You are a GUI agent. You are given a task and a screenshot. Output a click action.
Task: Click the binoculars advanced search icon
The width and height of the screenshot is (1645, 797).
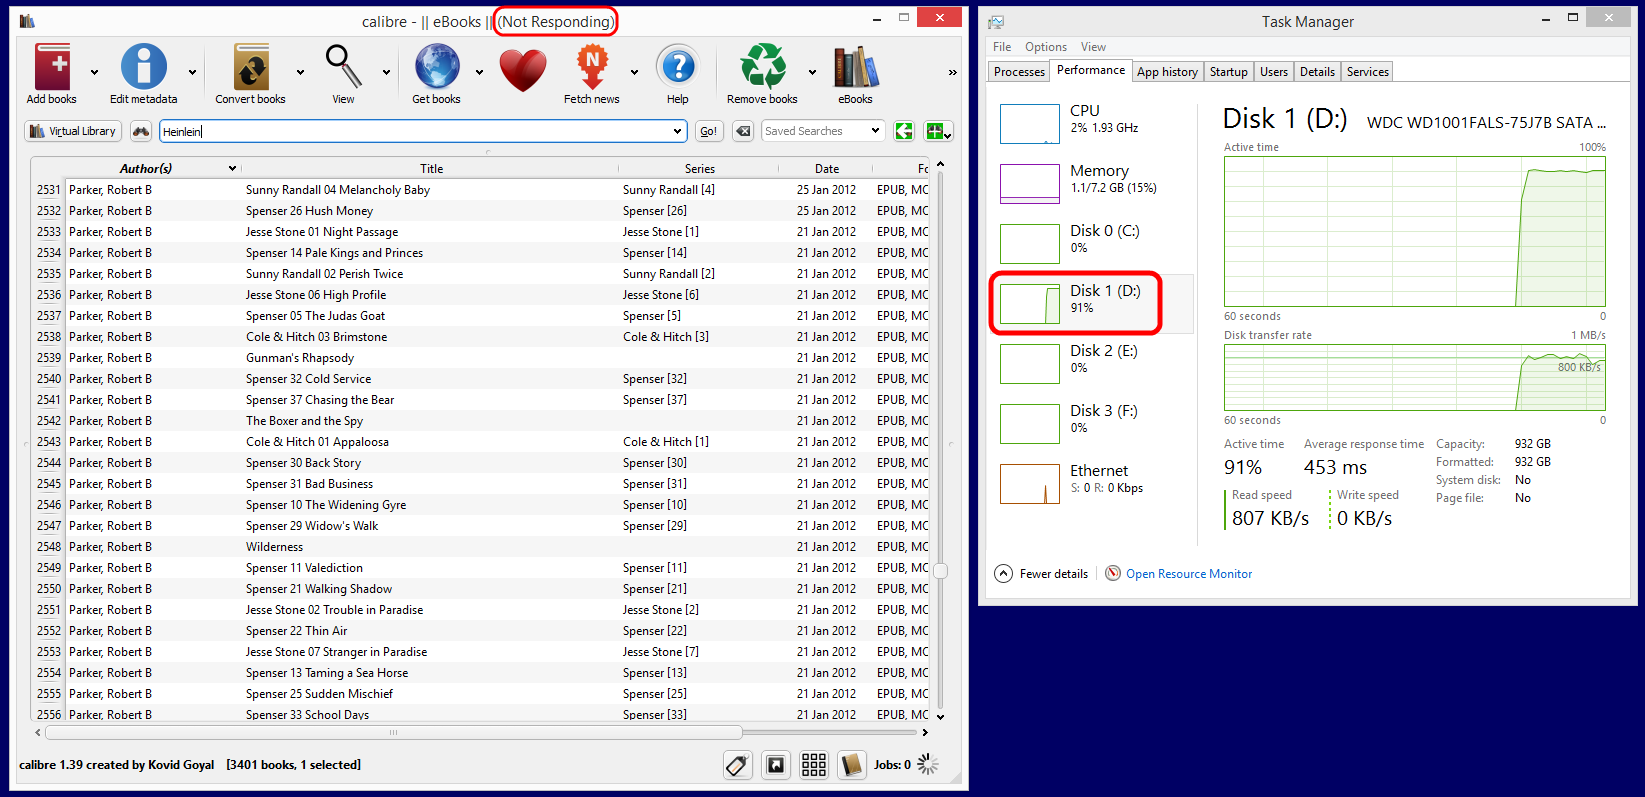(x=141, y=131)
